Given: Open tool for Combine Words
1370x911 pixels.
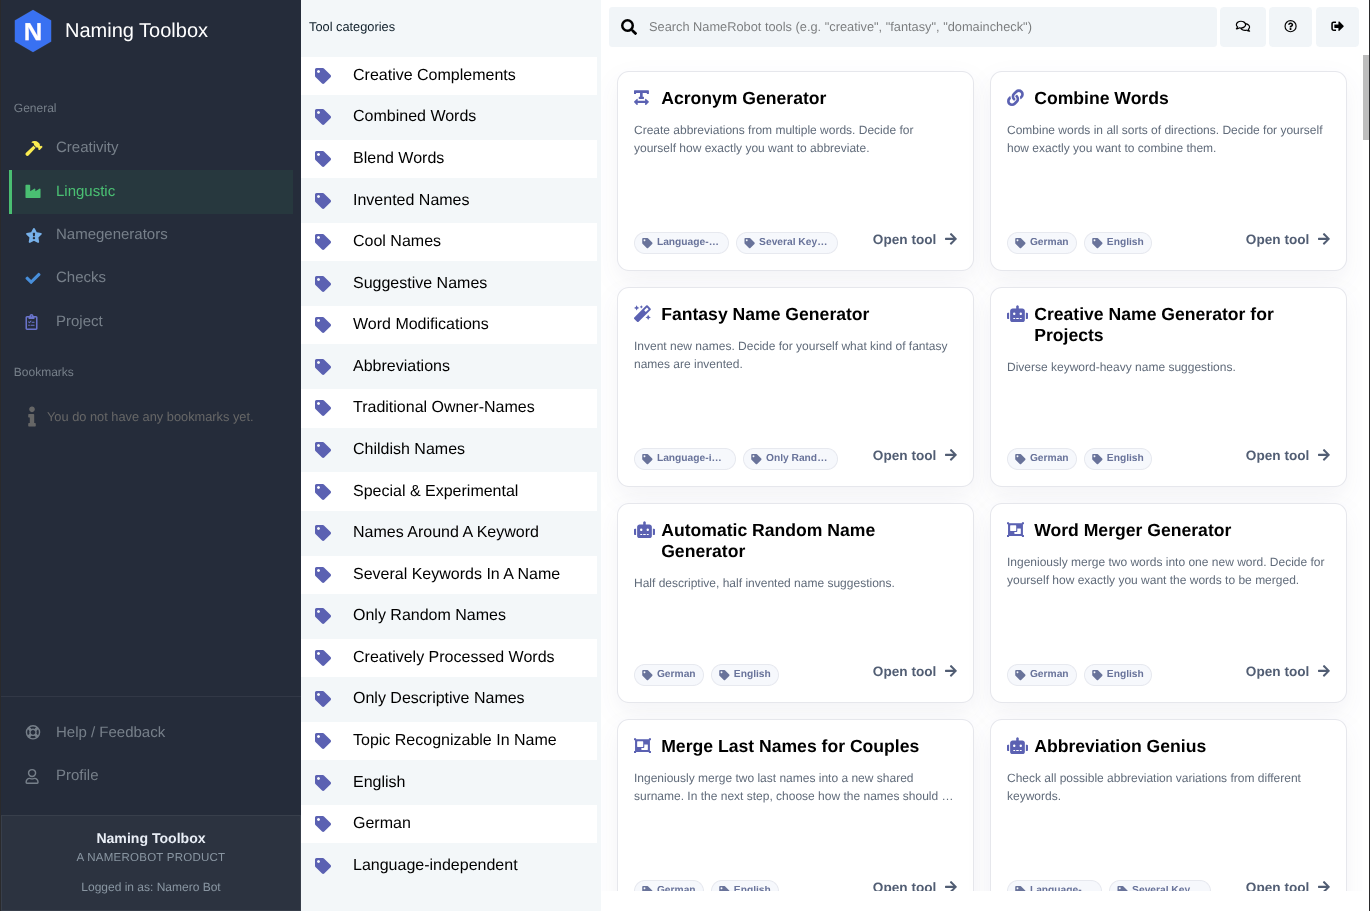Looking at the screenshot, I should click(1287, 240).
